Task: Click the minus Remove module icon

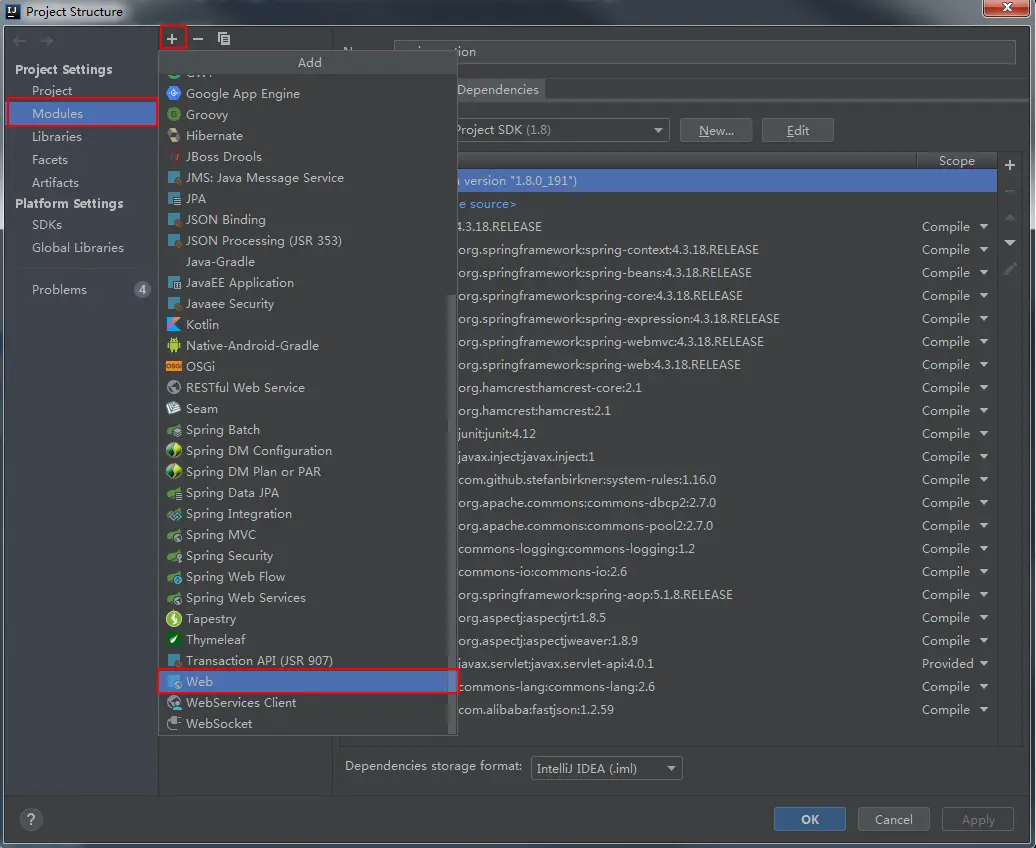Action: tap(198, 39)
